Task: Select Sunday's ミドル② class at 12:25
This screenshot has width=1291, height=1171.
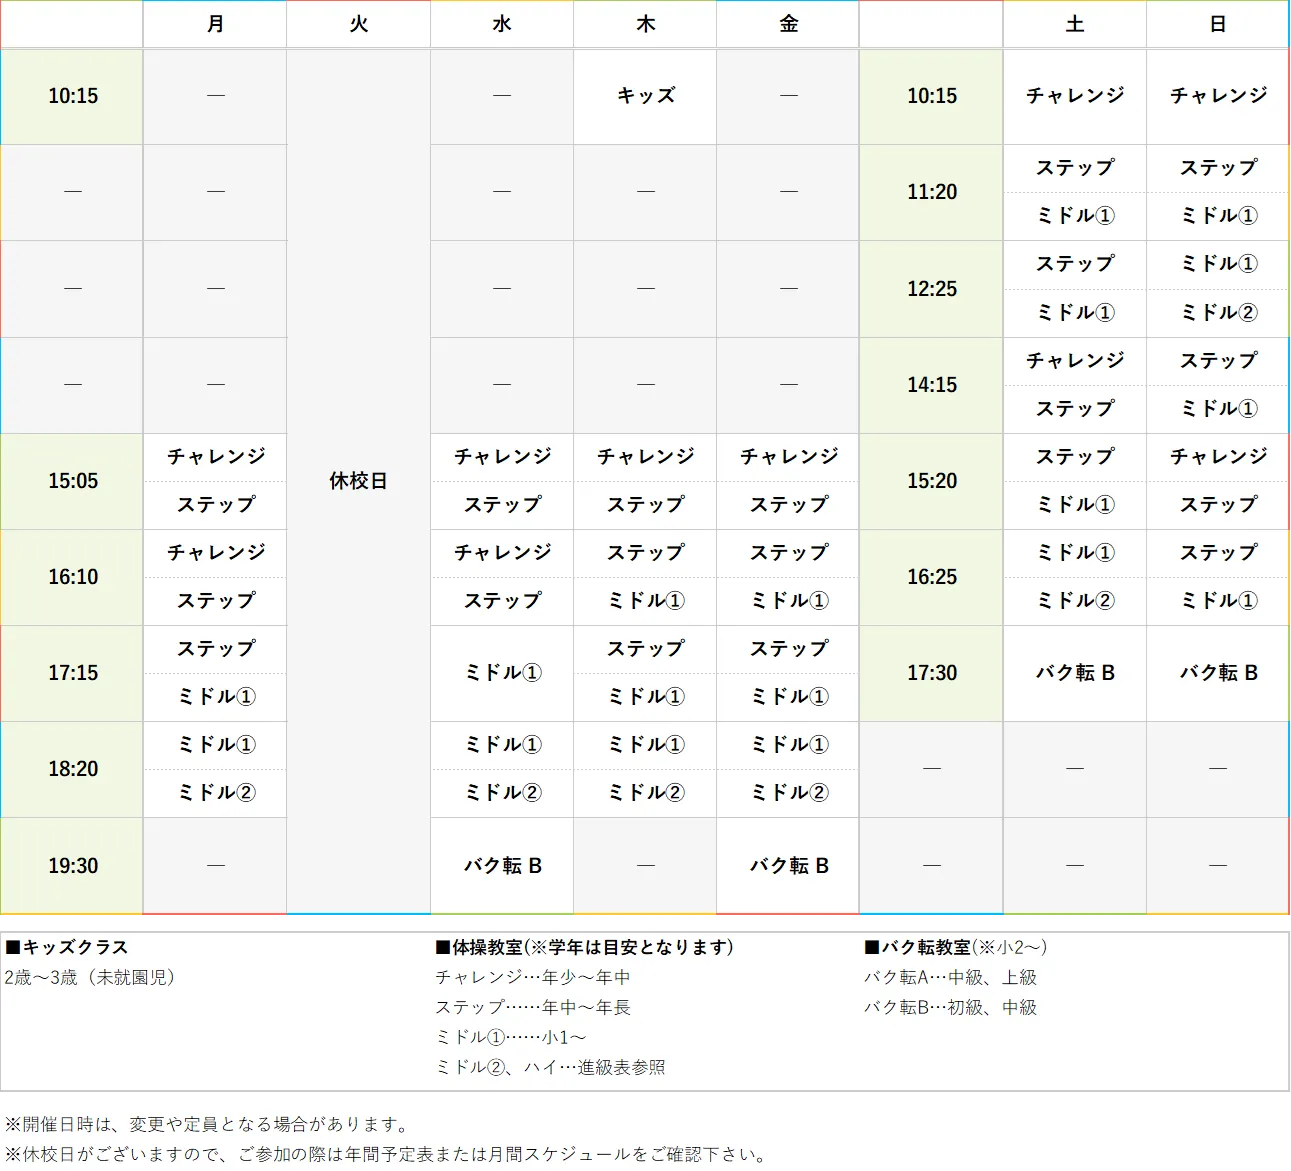Action: click(1217, 312)
